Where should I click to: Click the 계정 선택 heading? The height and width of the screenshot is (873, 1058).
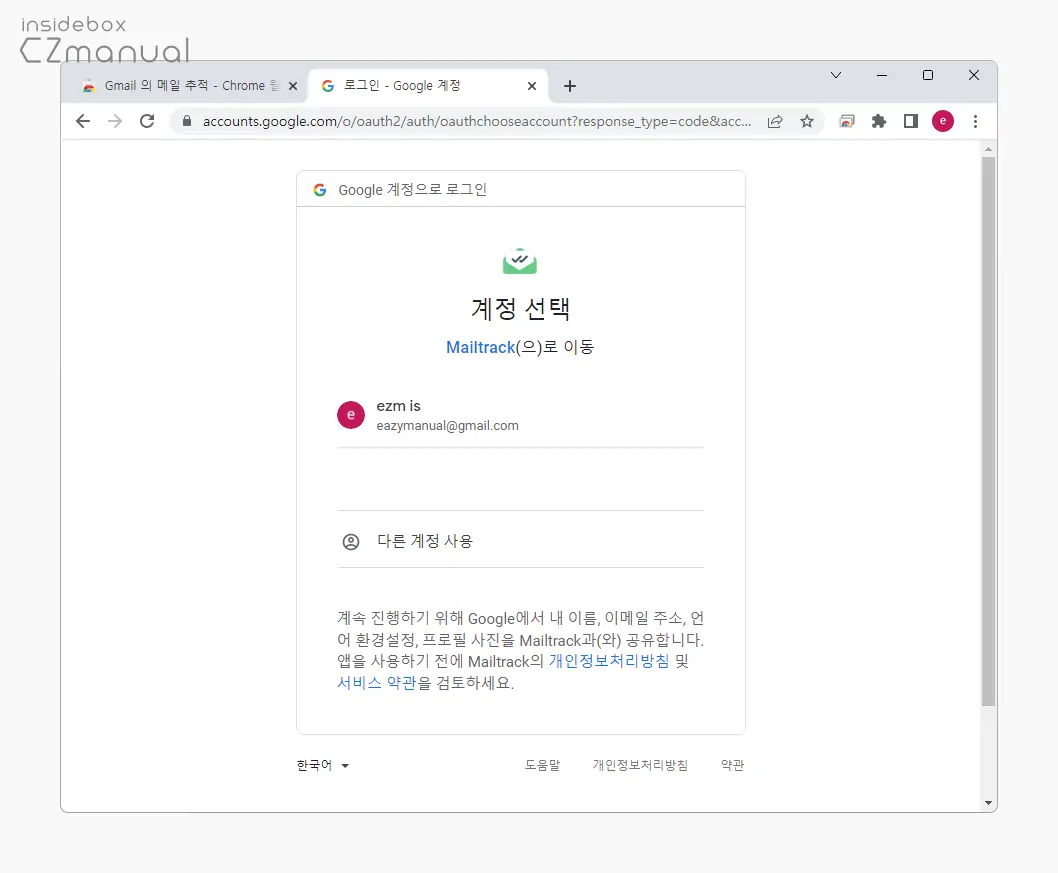(520, 309)
